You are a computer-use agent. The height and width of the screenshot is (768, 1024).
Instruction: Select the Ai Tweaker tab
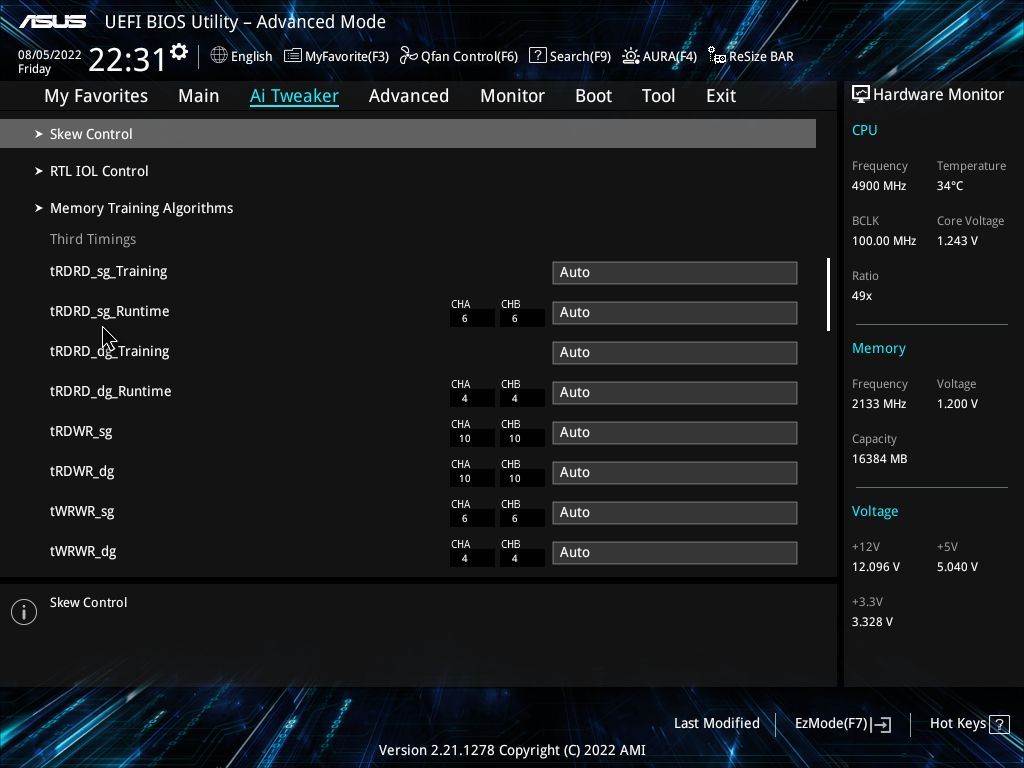point(294,96)
